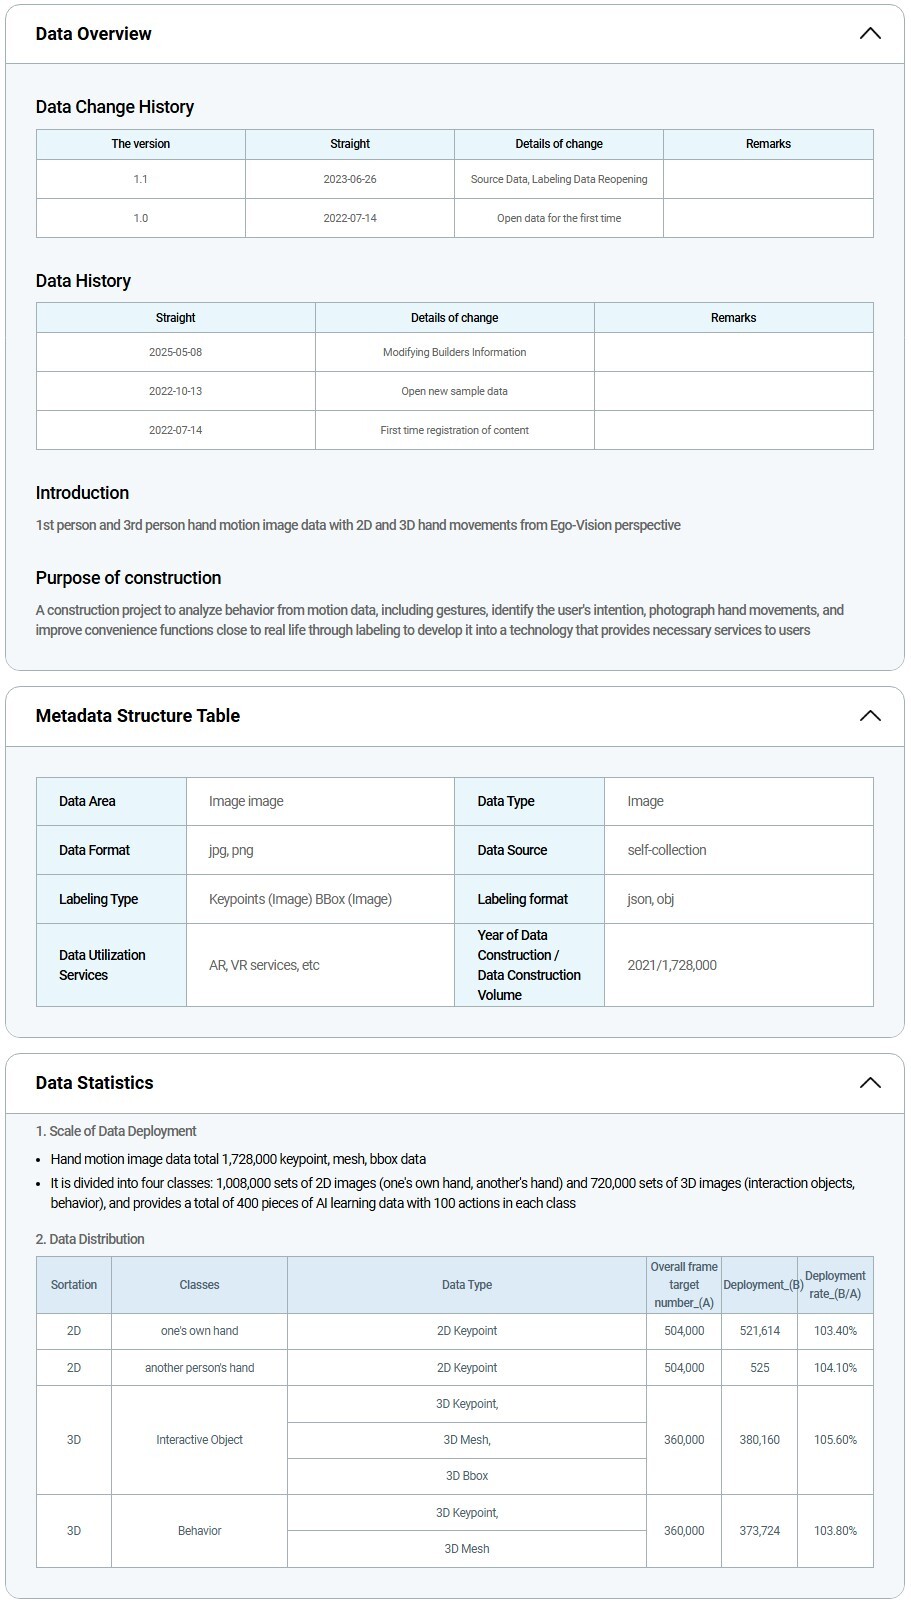Click 'Open data for the first time'
The height and width of the screenshot is (1607, 911).
559,218
